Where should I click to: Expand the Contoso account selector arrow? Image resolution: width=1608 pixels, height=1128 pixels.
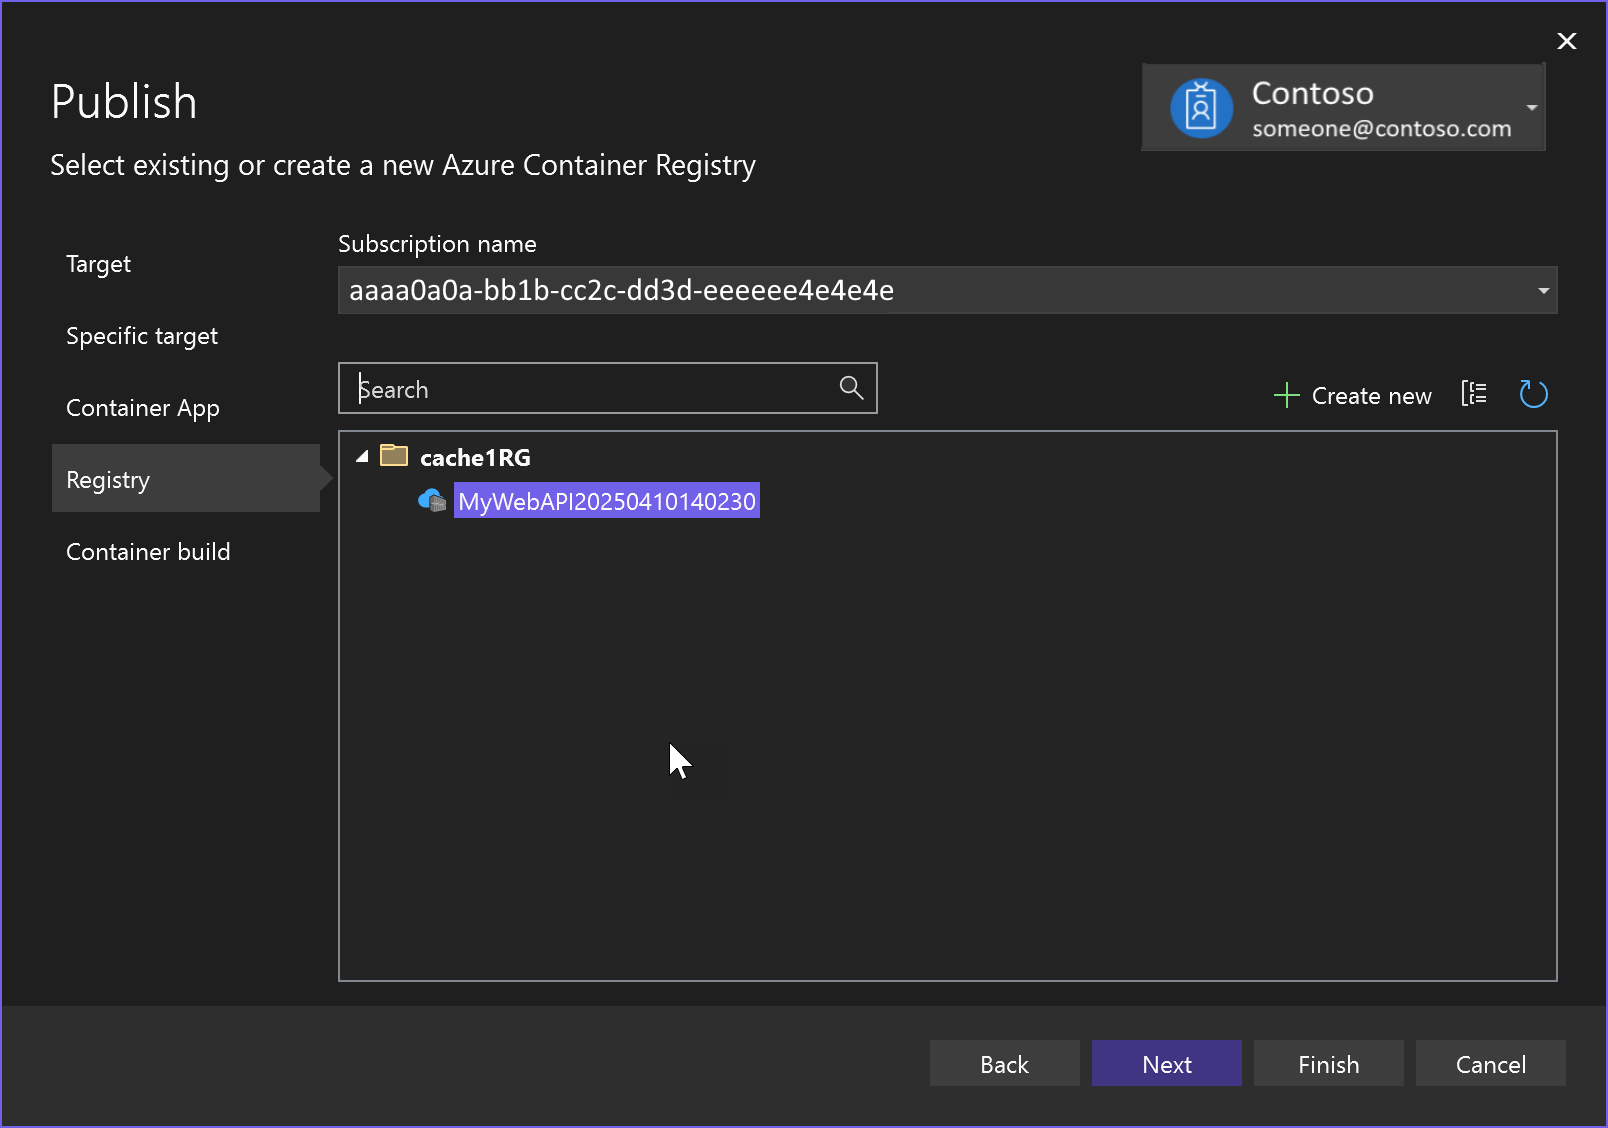pyautogui.click(x=1531, y=108)
